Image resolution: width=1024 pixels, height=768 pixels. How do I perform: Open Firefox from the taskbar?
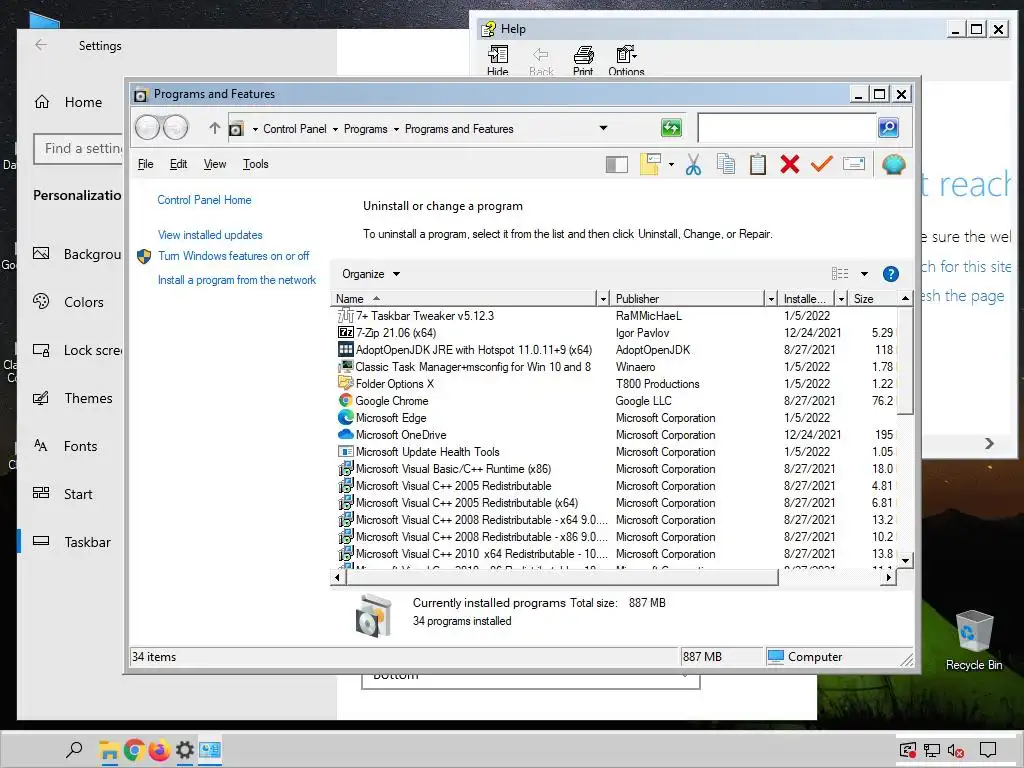click(x=159, y=750)
